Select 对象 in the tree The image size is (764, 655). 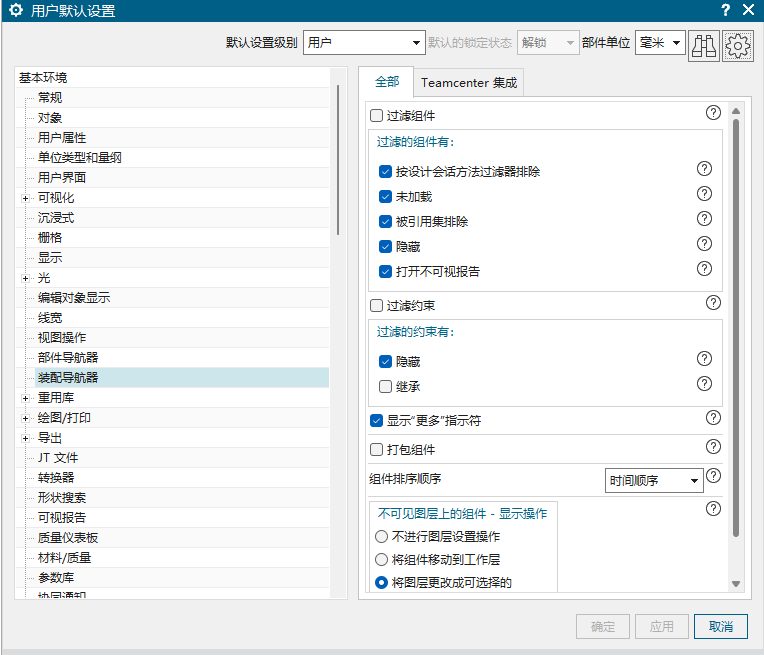tap(50, 117)
